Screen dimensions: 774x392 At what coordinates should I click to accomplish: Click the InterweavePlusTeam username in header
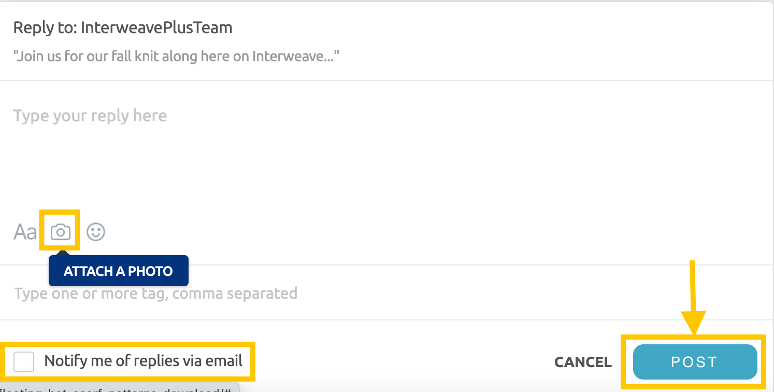[x=156, y=28]
